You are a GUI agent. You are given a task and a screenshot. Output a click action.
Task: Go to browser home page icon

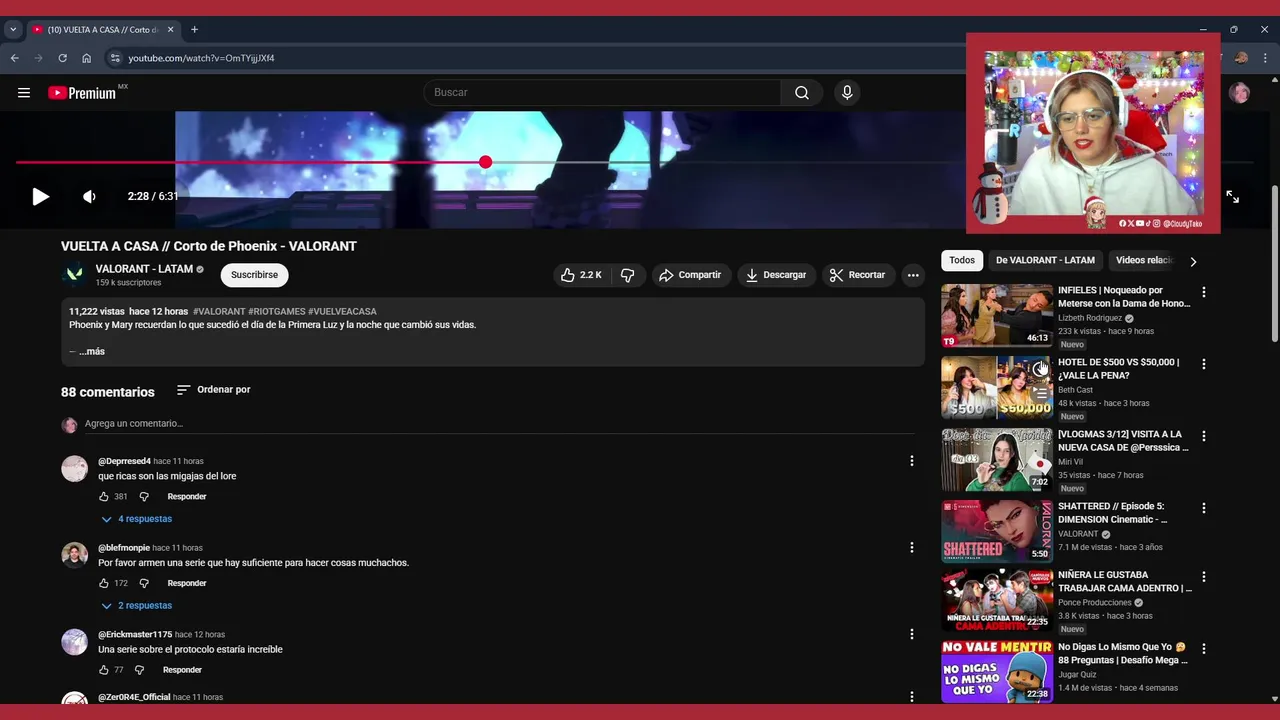(x=86, y=58)
